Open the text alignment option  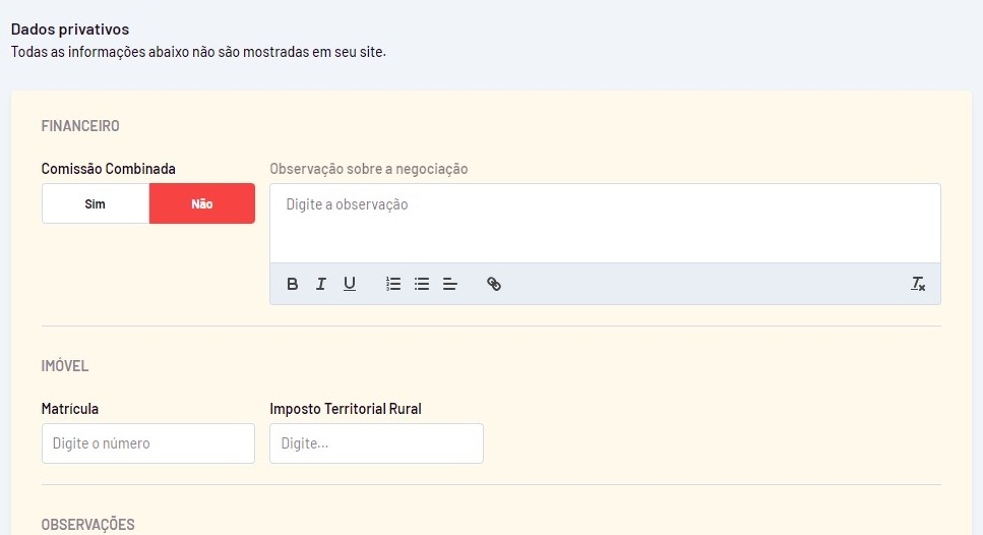(x=450, y=284)
